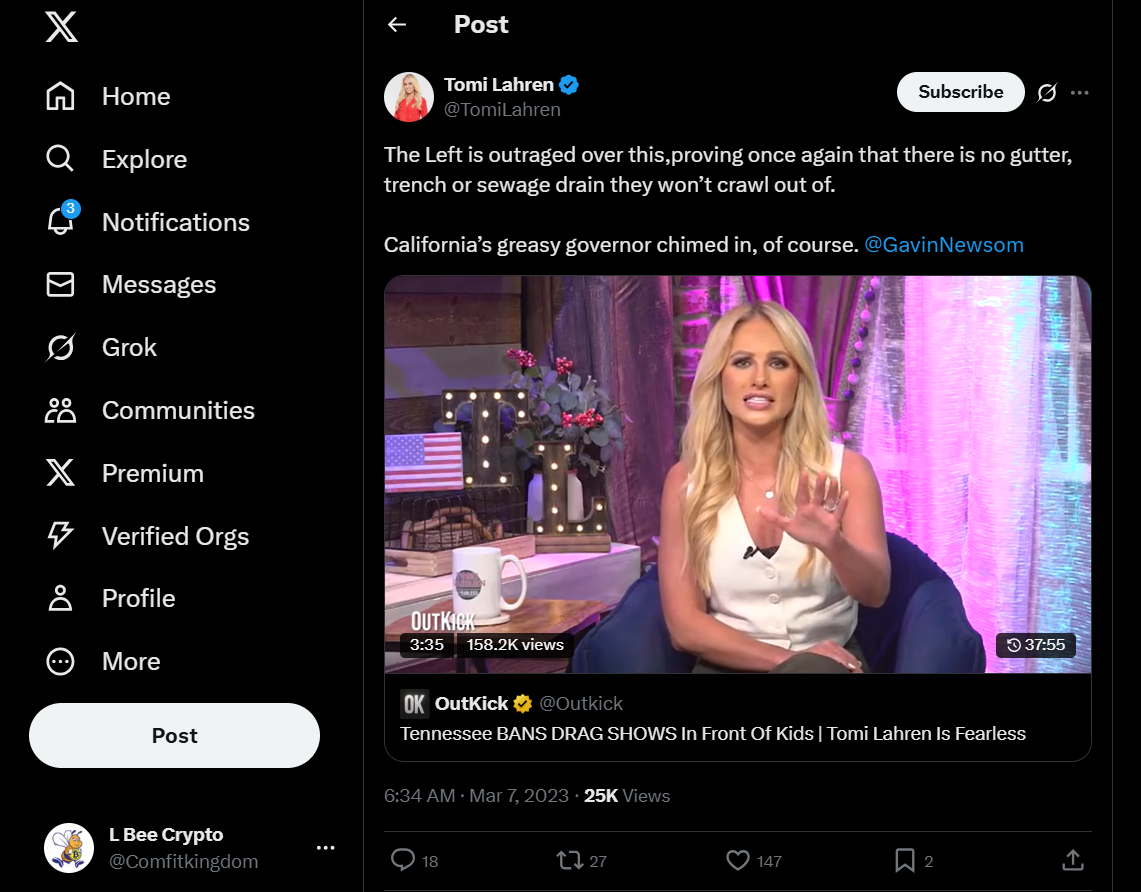Click the X logo icon
The height and width of the screenshot is (892, 1141).
point(61,28)
